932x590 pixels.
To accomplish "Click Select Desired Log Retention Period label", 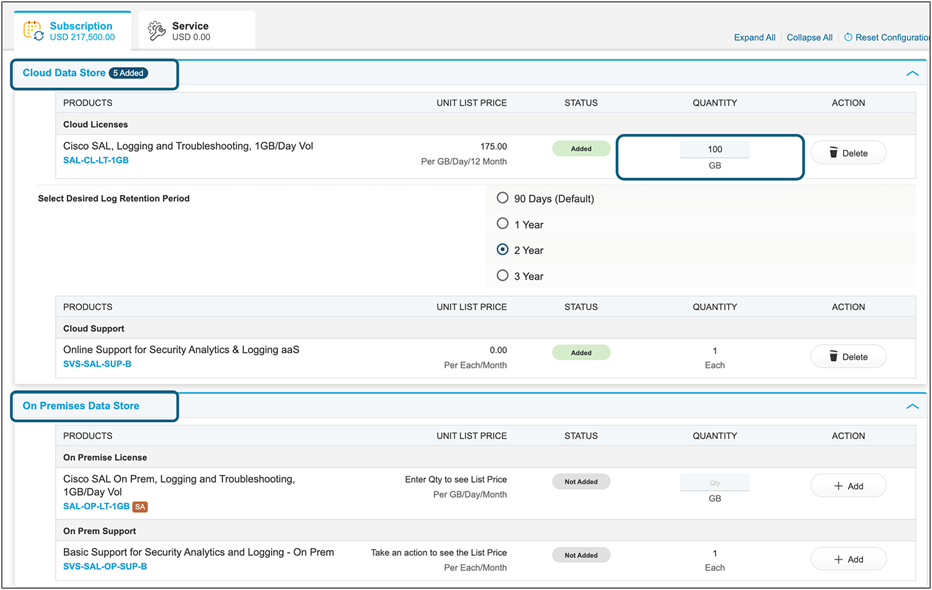I will 114,198.
